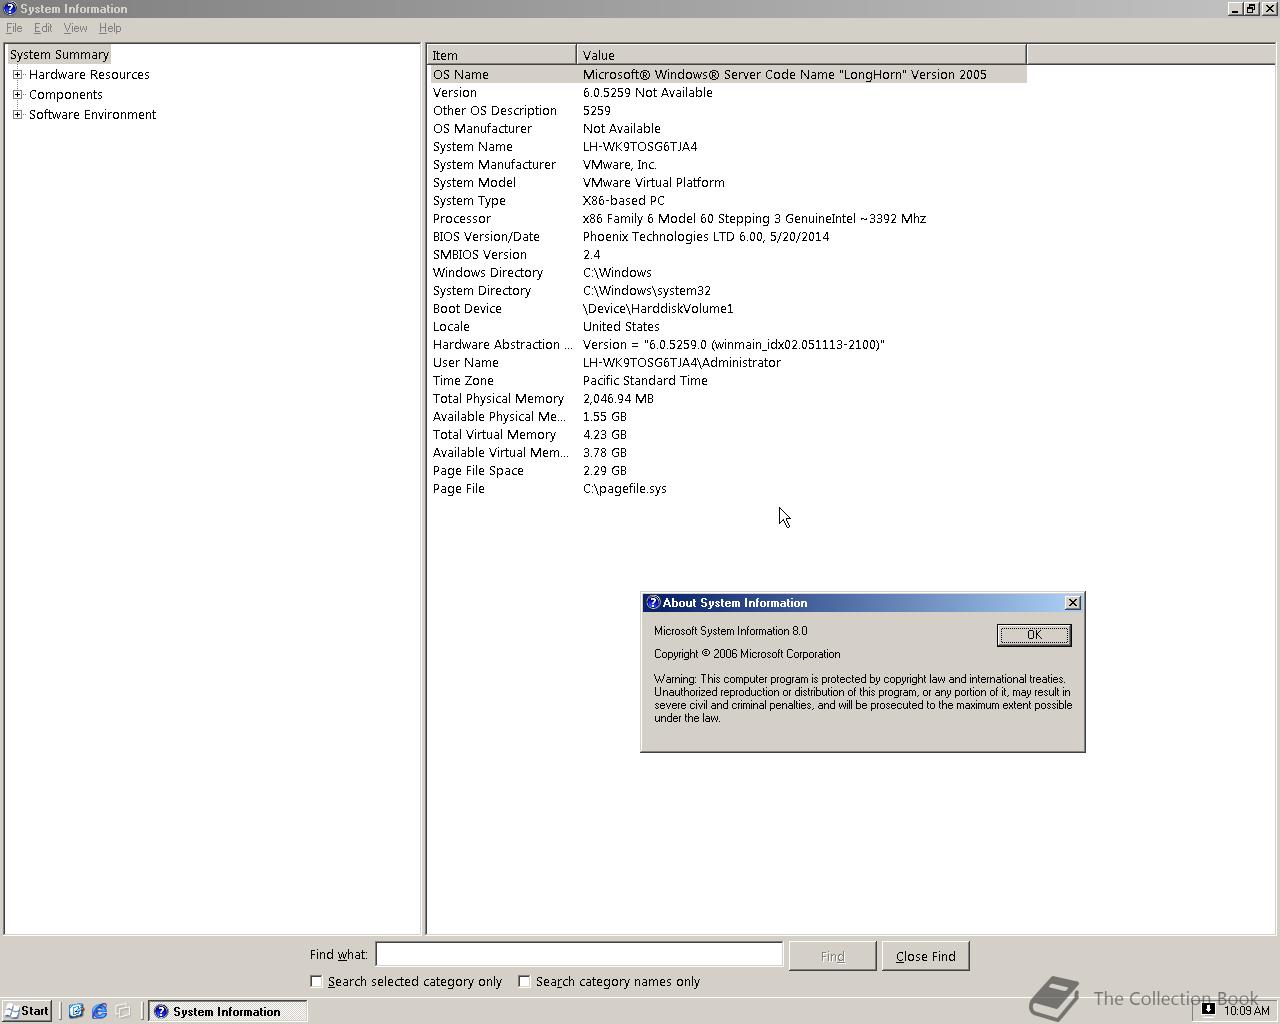Close the About System Information dialog with X
This screenshot has height=1024, width=1280.
(1073, 602)
